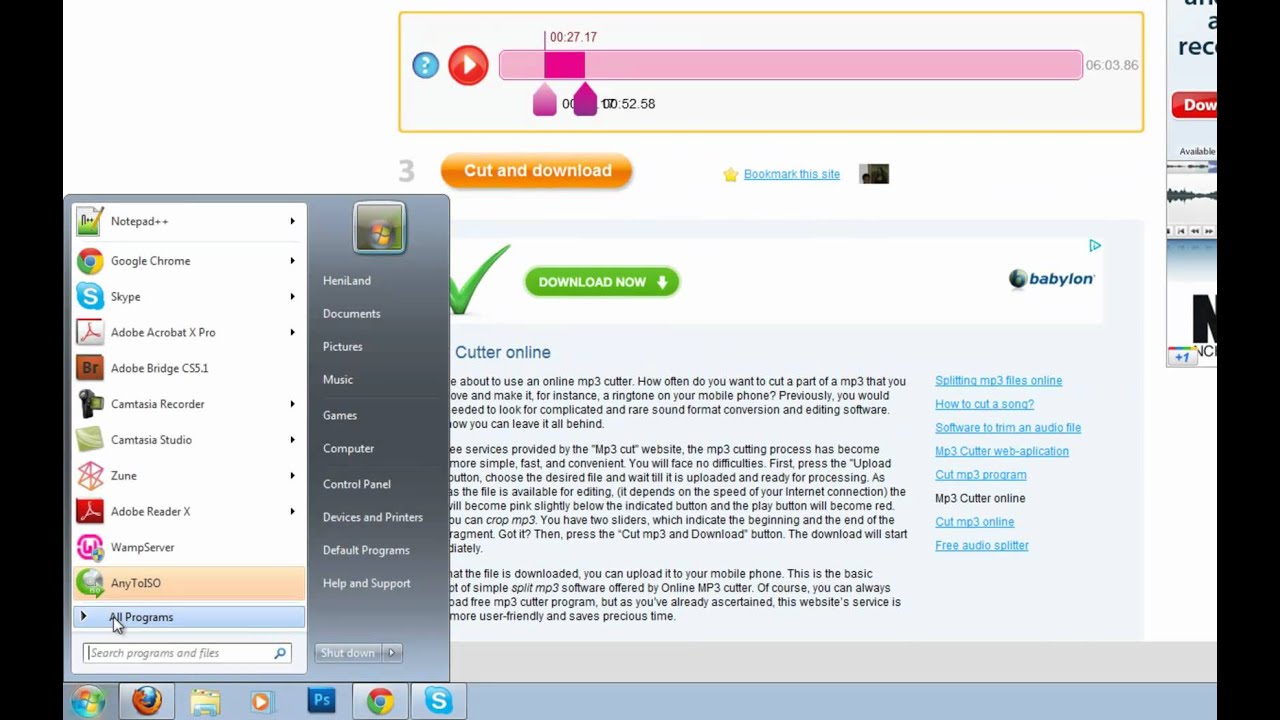Expand Camtasia Studio jump list arrow
This screenshot has height=720, width=1280.
(x=293, y=440)
